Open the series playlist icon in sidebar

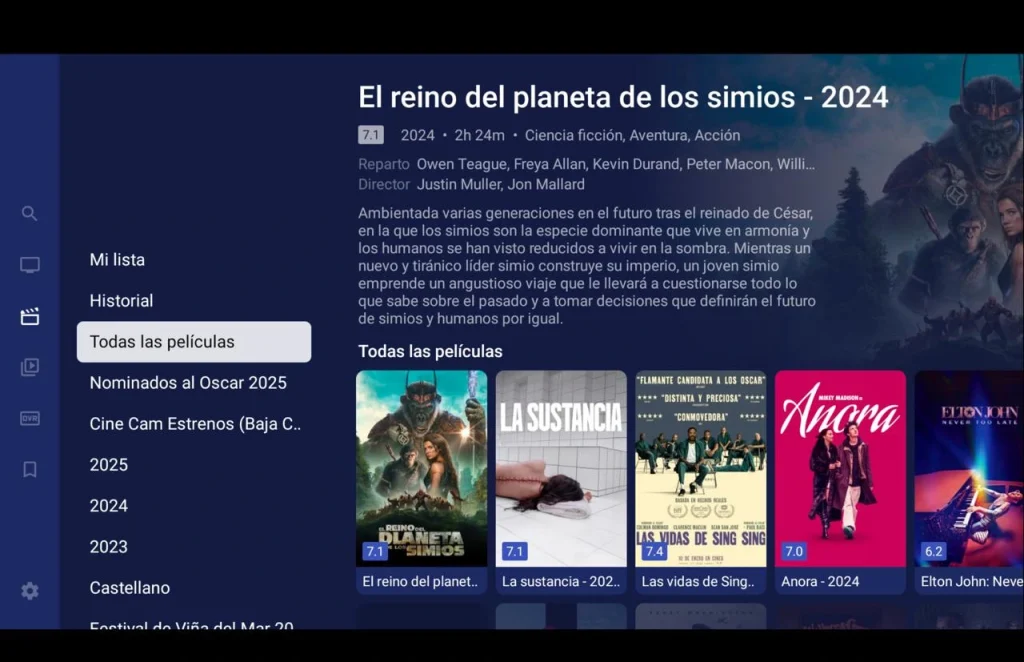coord(29,367)
